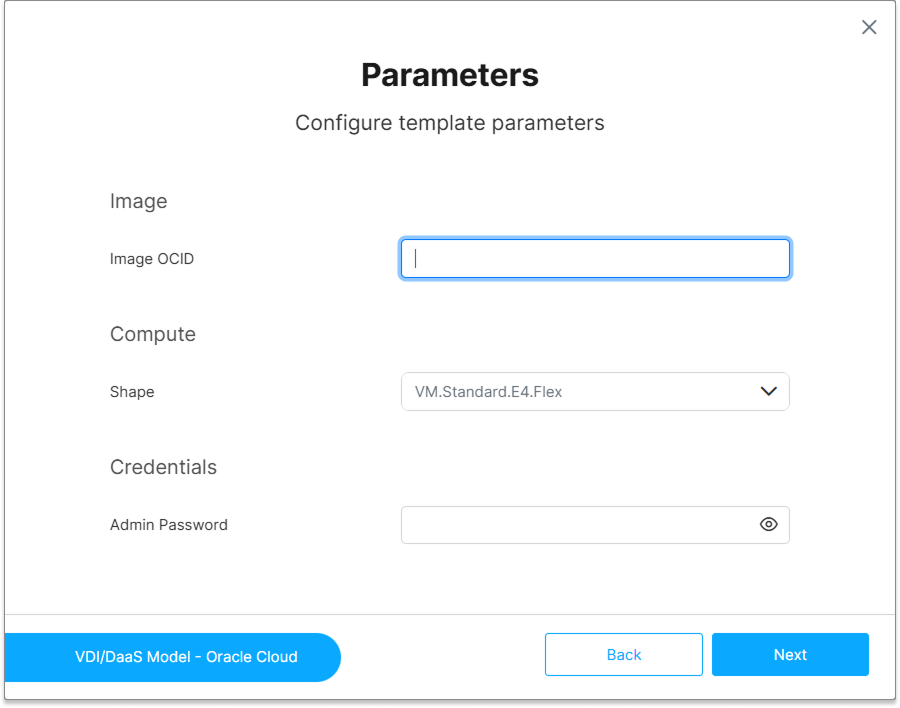Click the Shape field label

(132, 392)
